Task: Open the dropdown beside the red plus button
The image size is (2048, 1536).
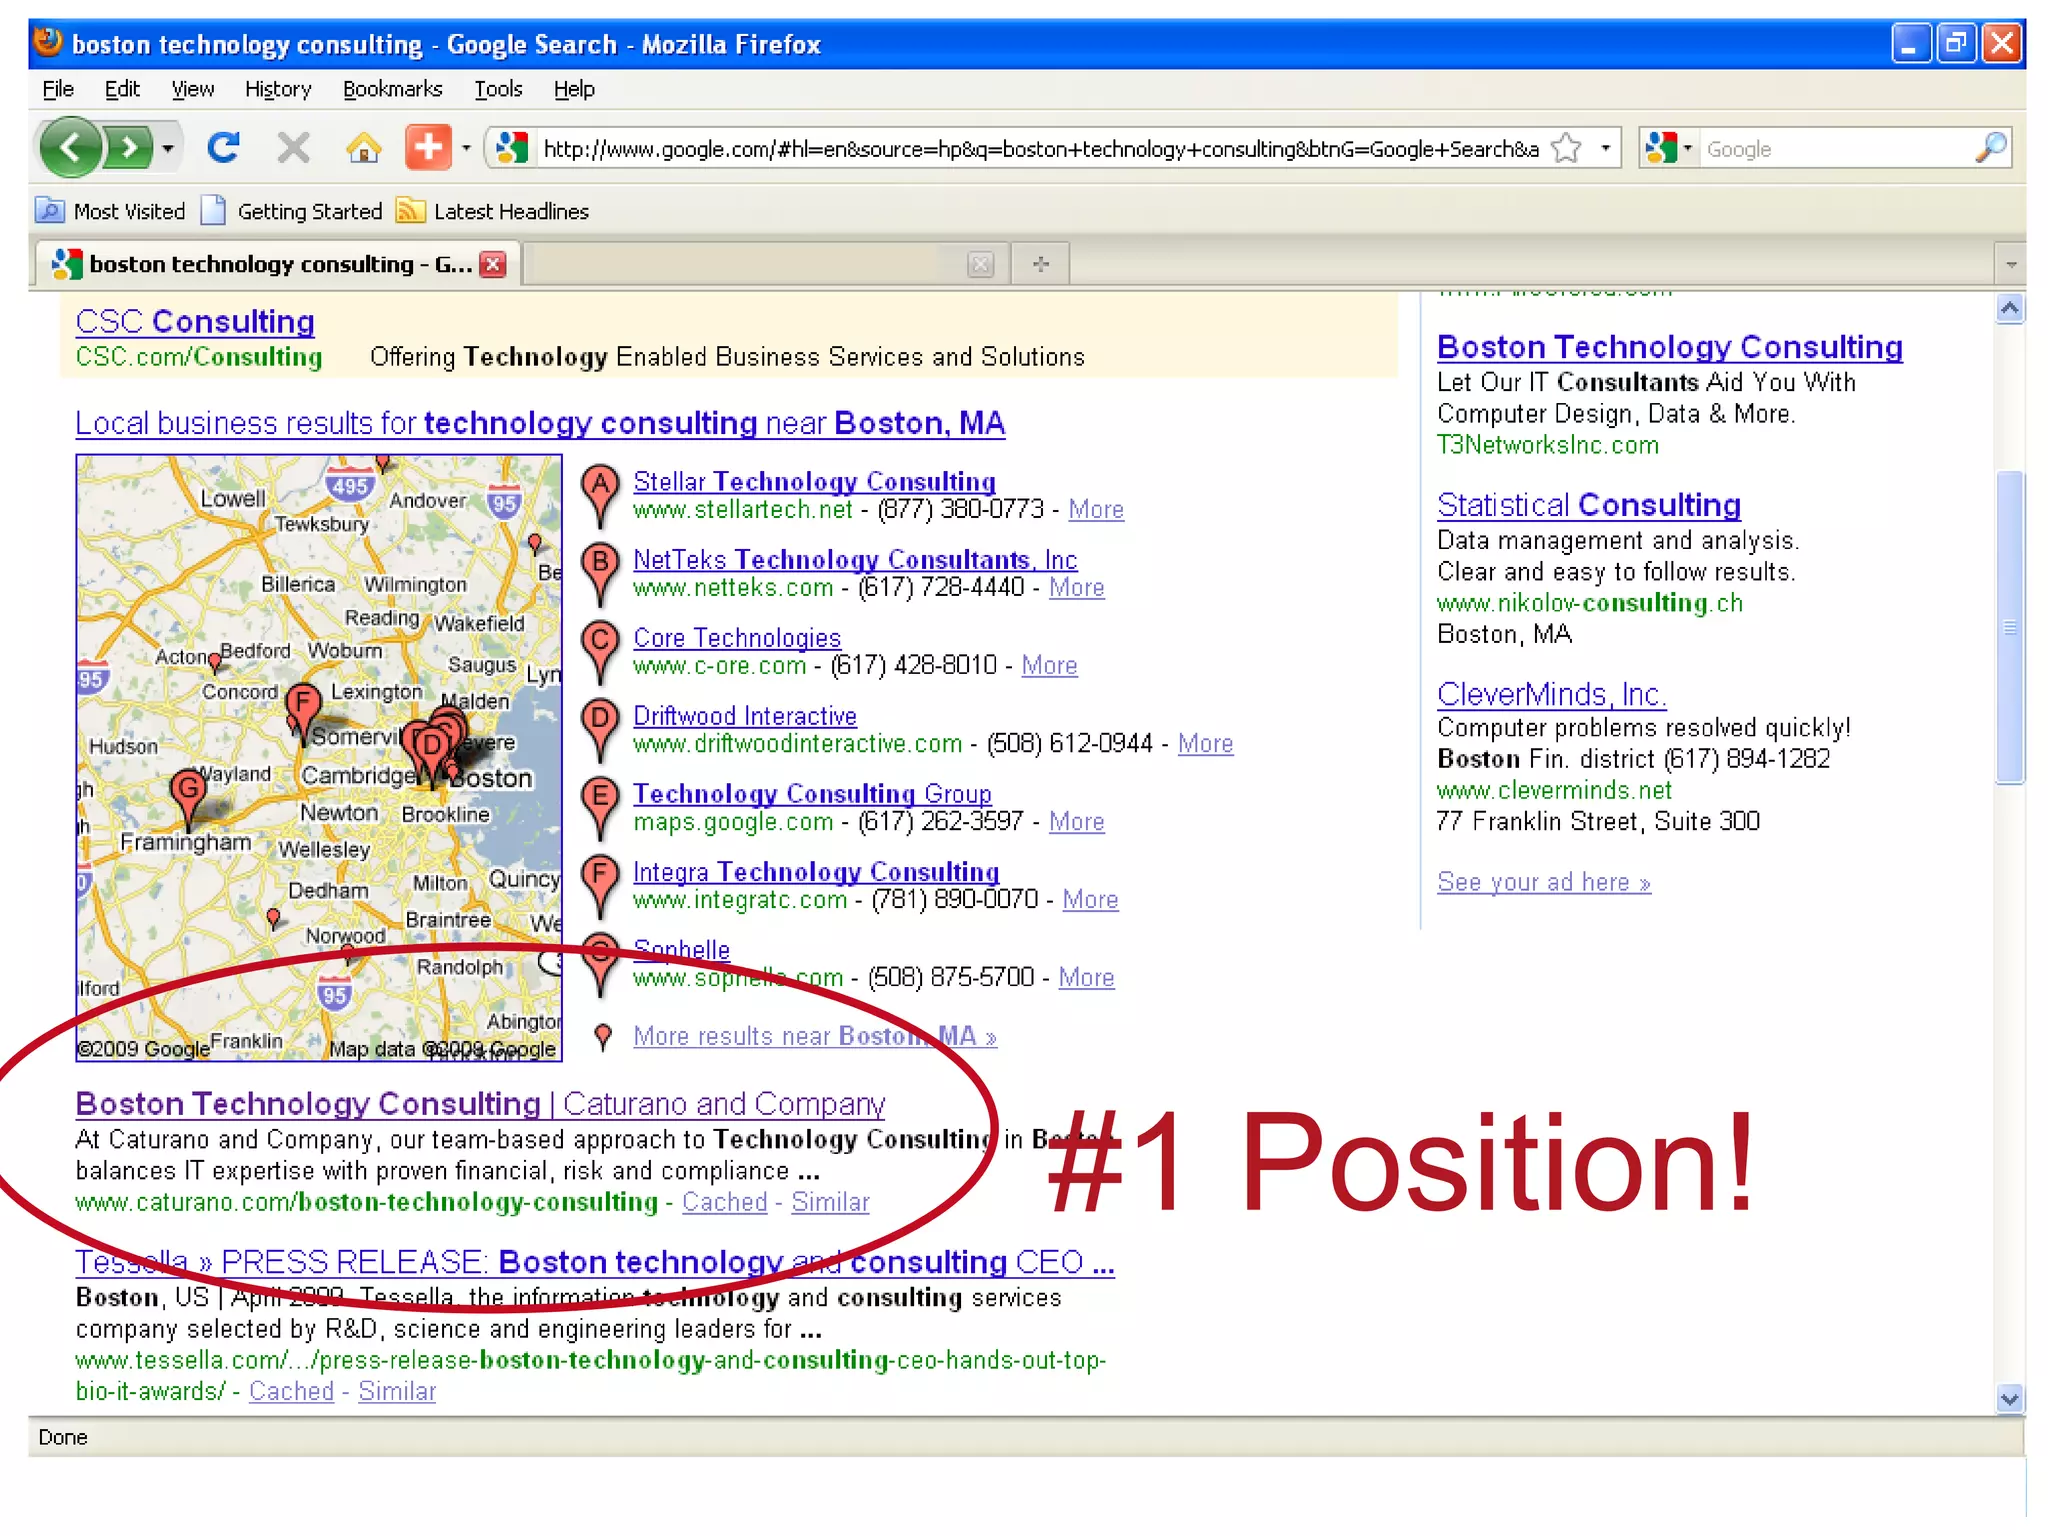Action: pyautogui.click(x=466, y=149)
